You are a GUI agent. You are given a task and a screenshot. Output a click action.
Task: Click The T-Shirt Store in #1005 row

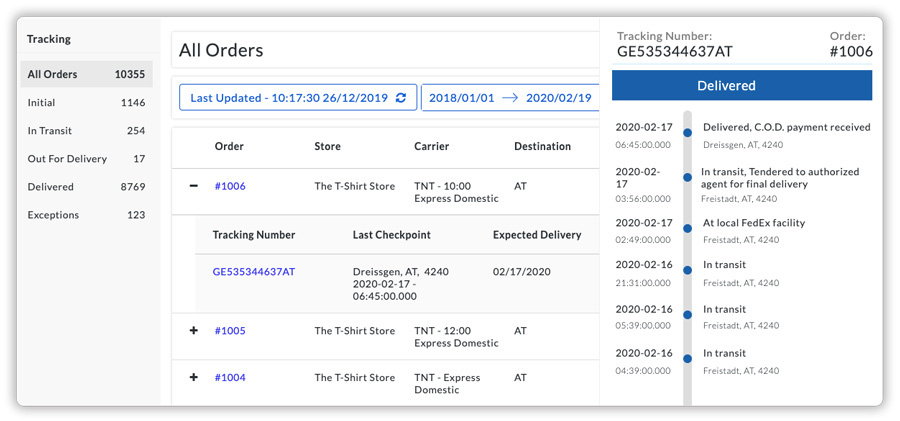coord(355,331)
